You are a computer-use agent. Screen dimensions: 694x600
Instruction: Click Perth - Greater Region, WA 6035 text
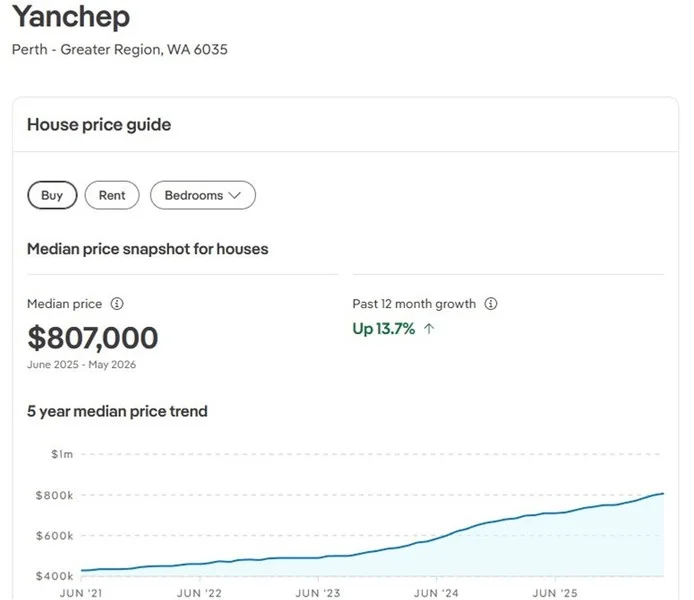[120, 49]
